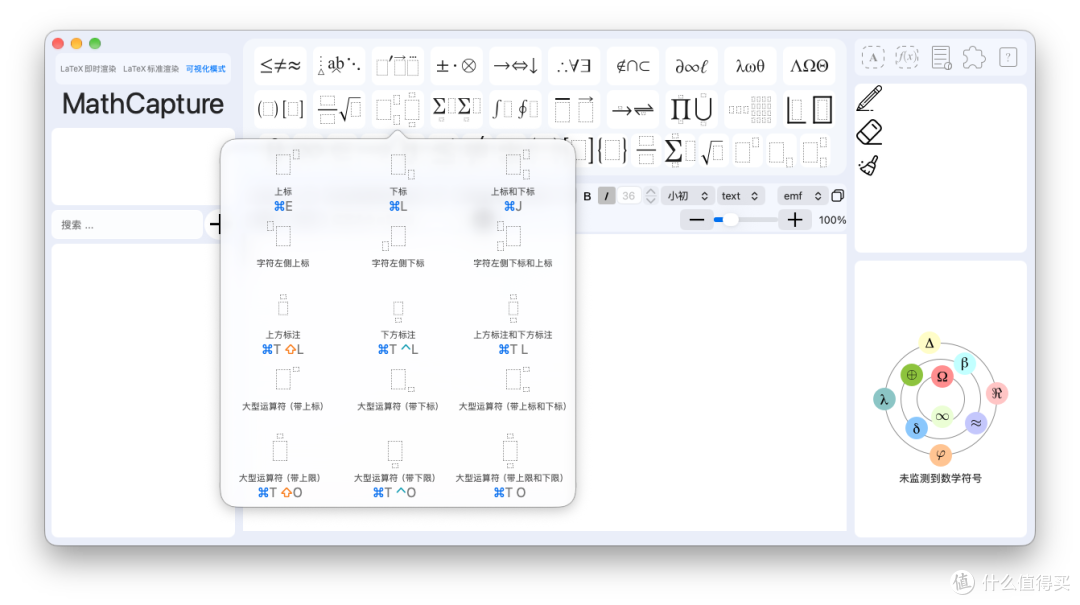Screen dimensions: 1080x605
Task: Select the pencil handwriting tool
Action: (x=869, y=99)
